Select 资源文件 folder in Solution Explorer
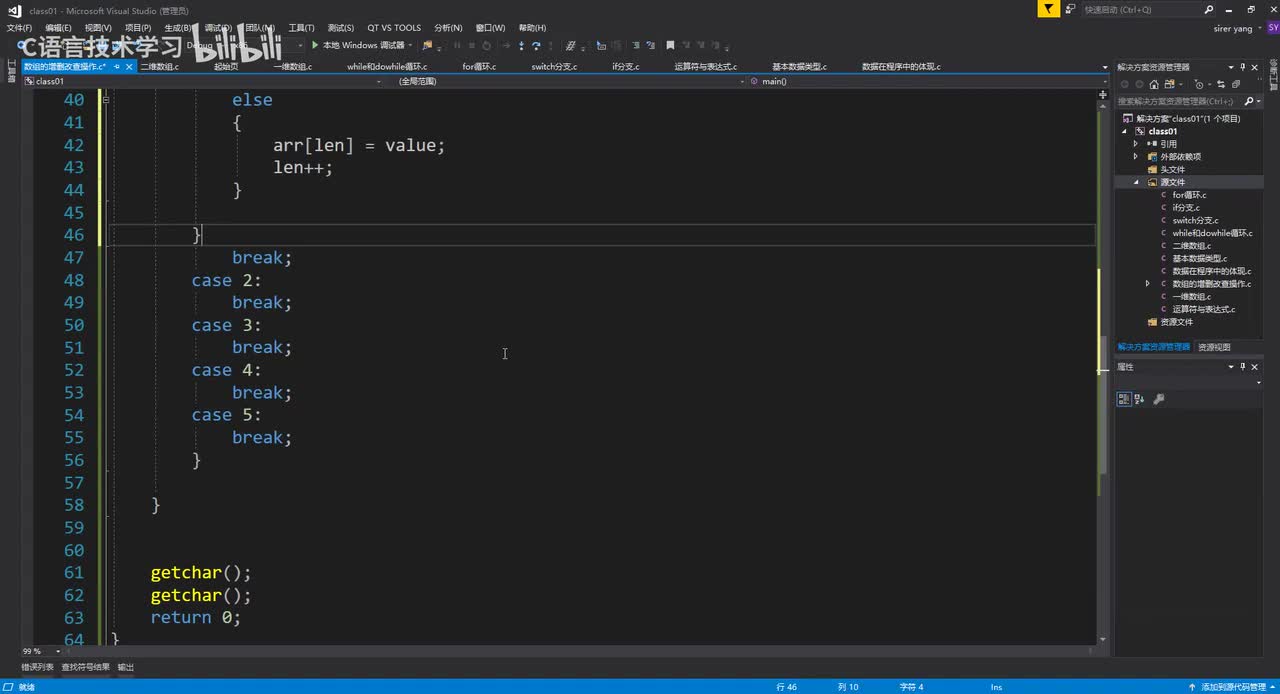Screen dimensions: 1280x694 (1176, 322)
